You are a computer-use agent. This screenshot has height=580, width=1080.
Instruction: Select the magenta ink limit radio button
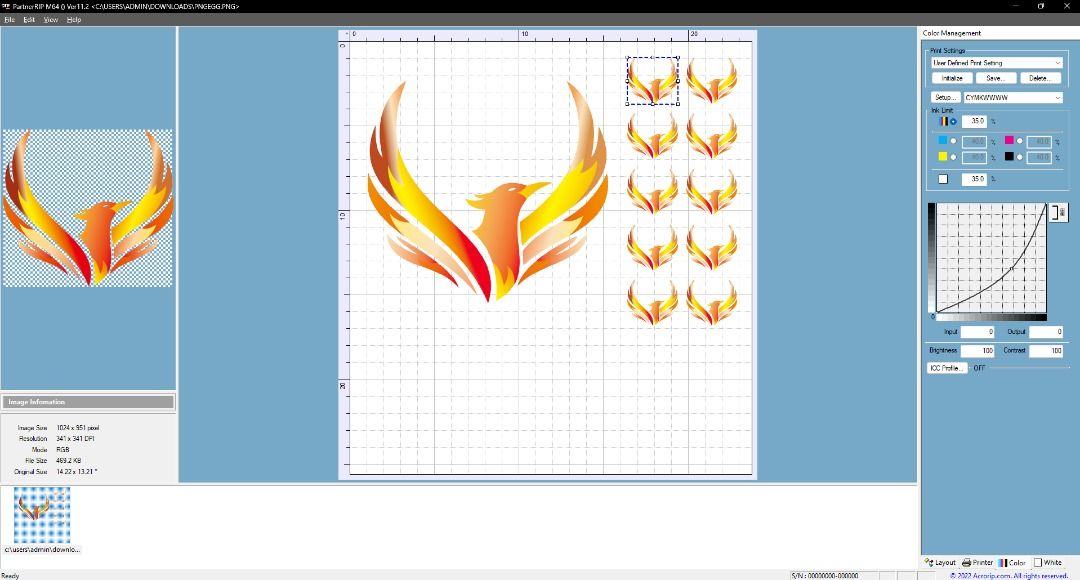(1020, 141)
